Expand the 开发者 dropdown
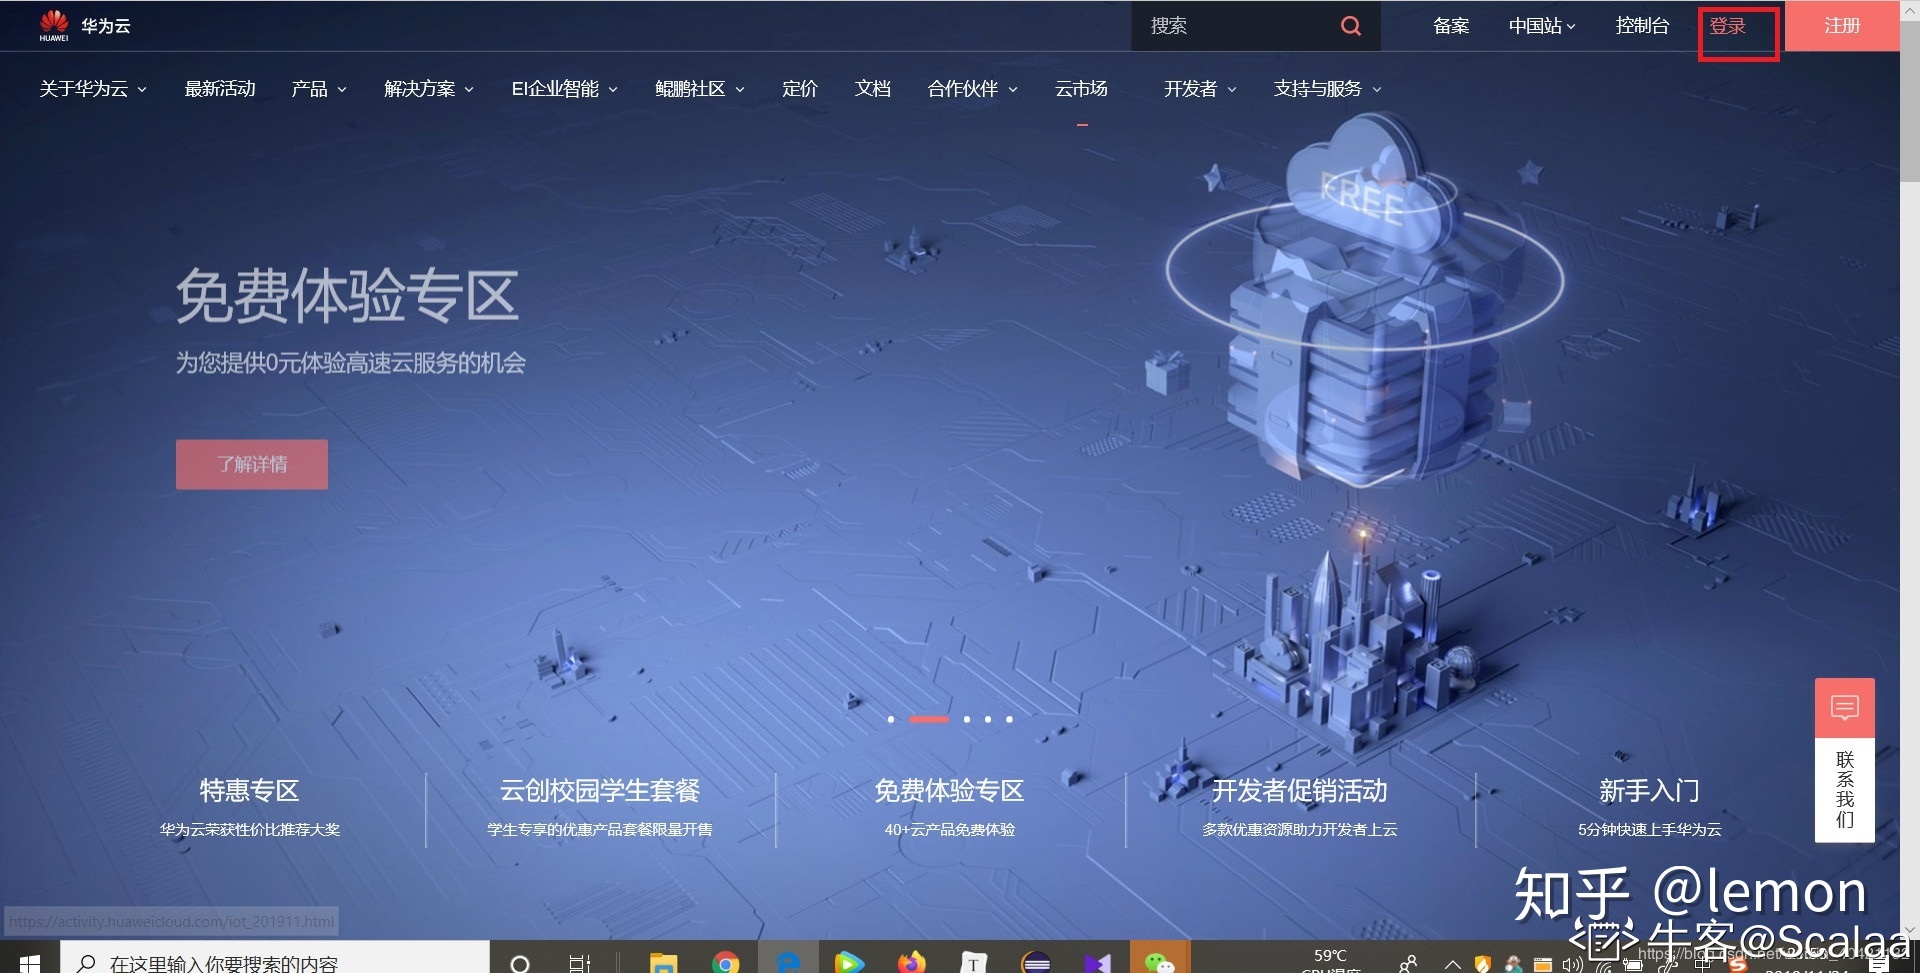Screen dimensions: 1920x973 (x=1200, y=89)
